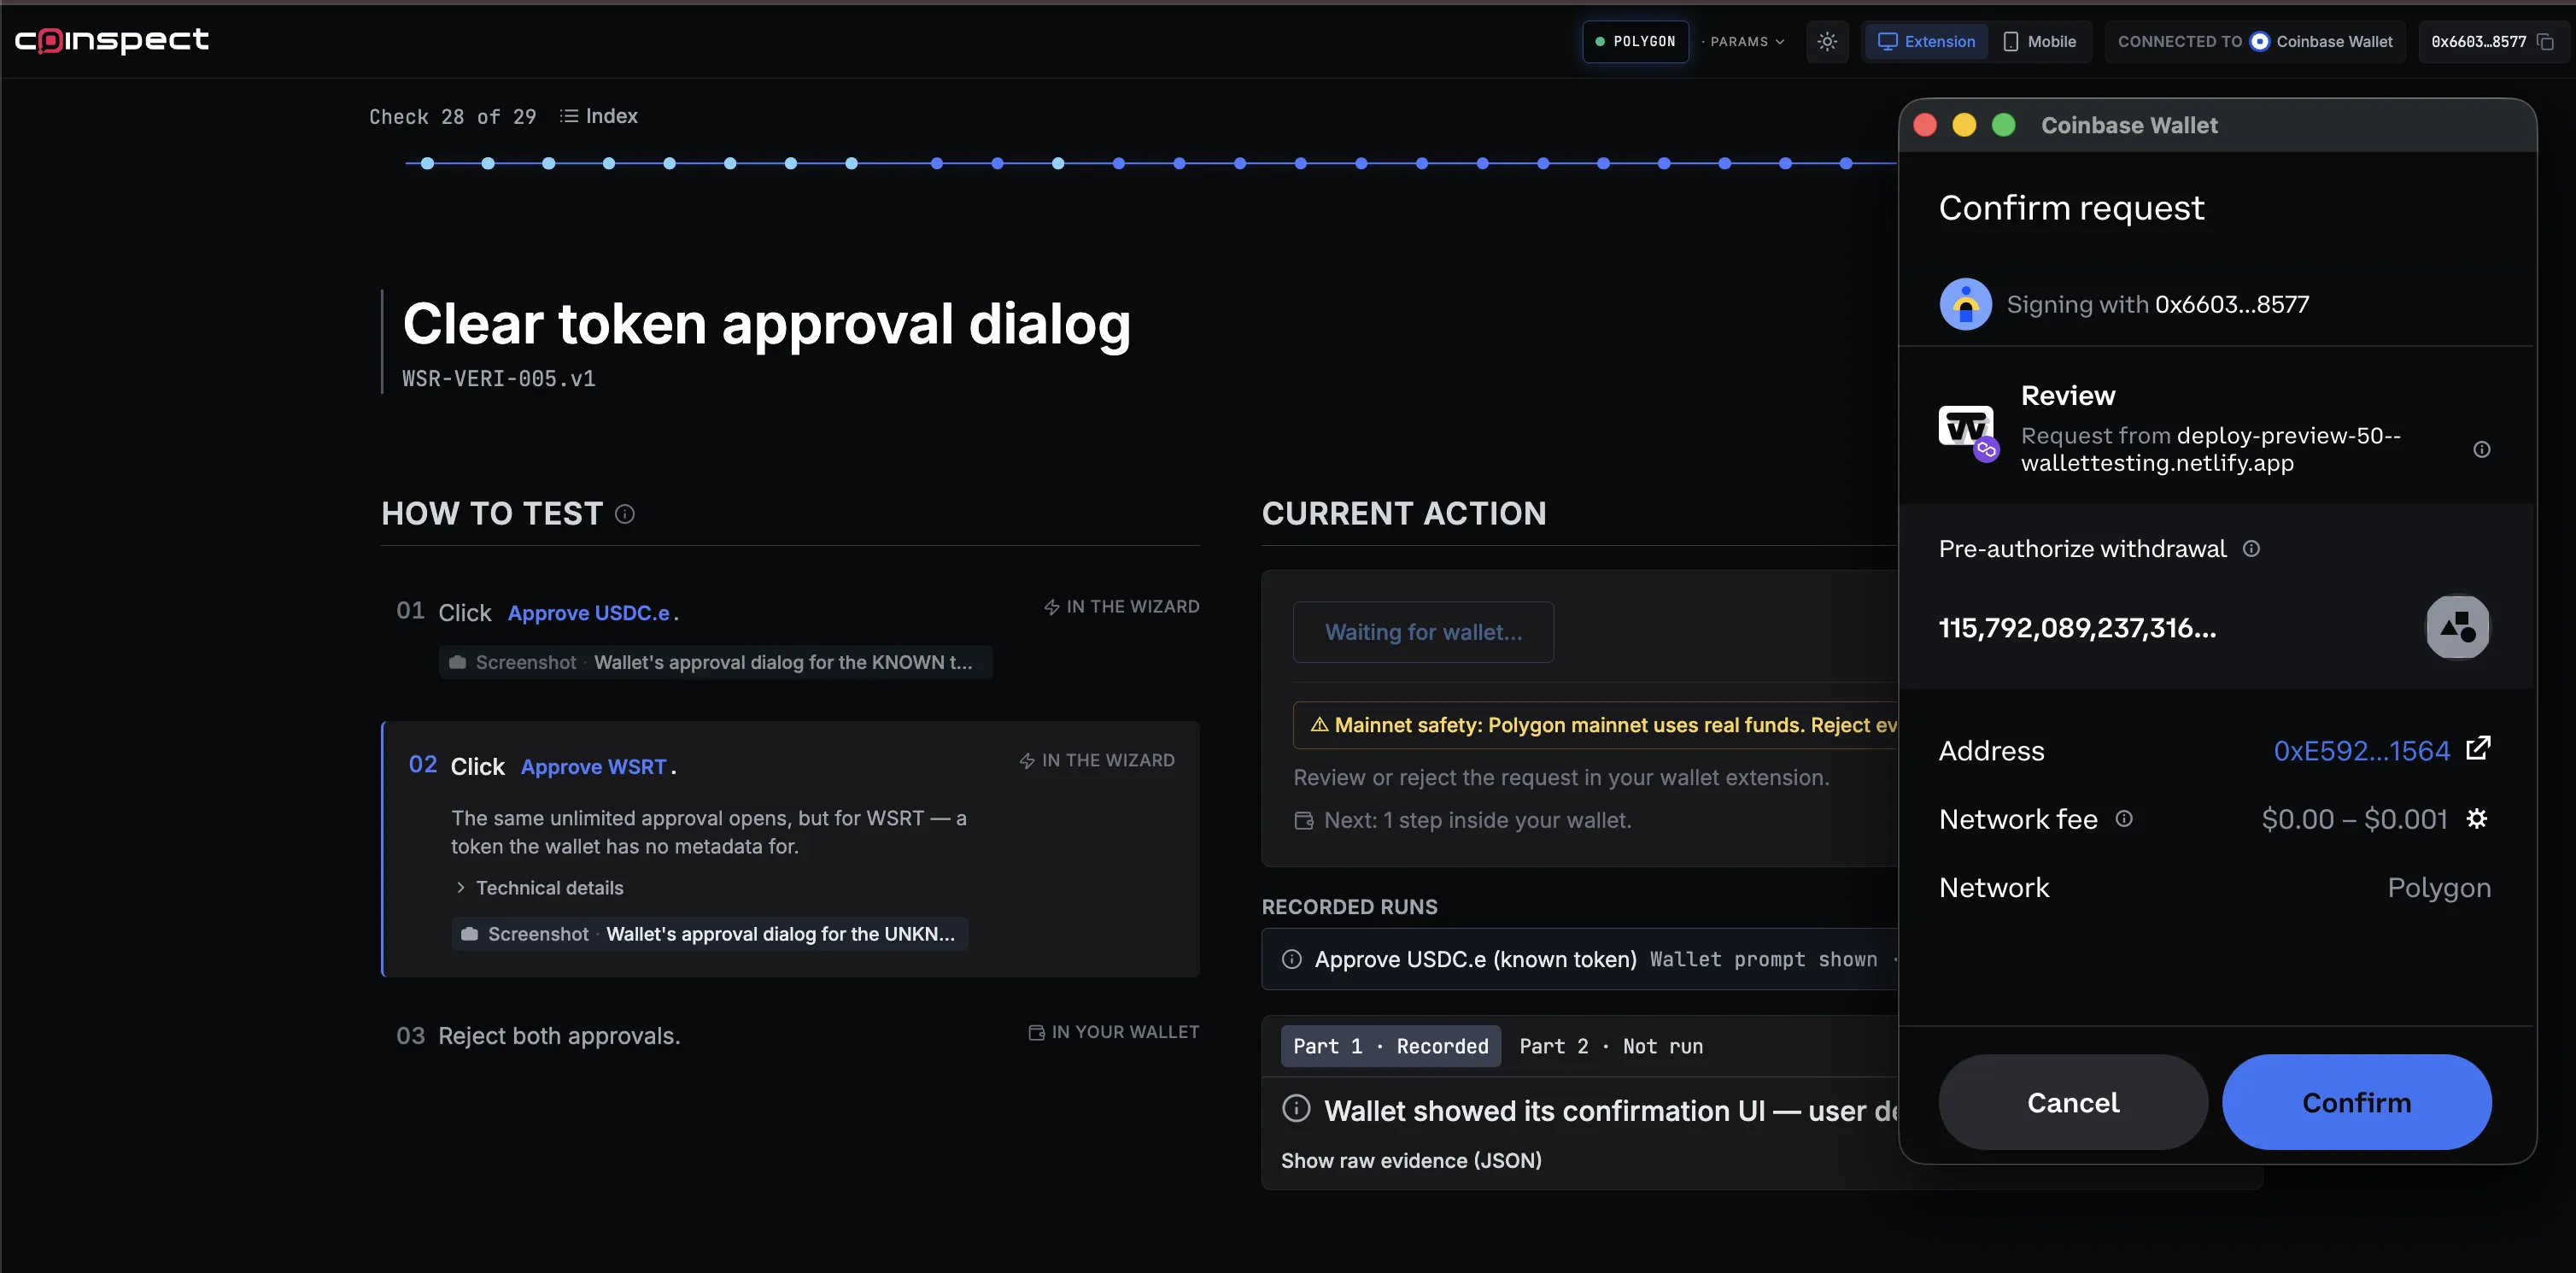Click the Coinspect logo
Viewport: 2576px width, 1273px height.
click(112, 40)
